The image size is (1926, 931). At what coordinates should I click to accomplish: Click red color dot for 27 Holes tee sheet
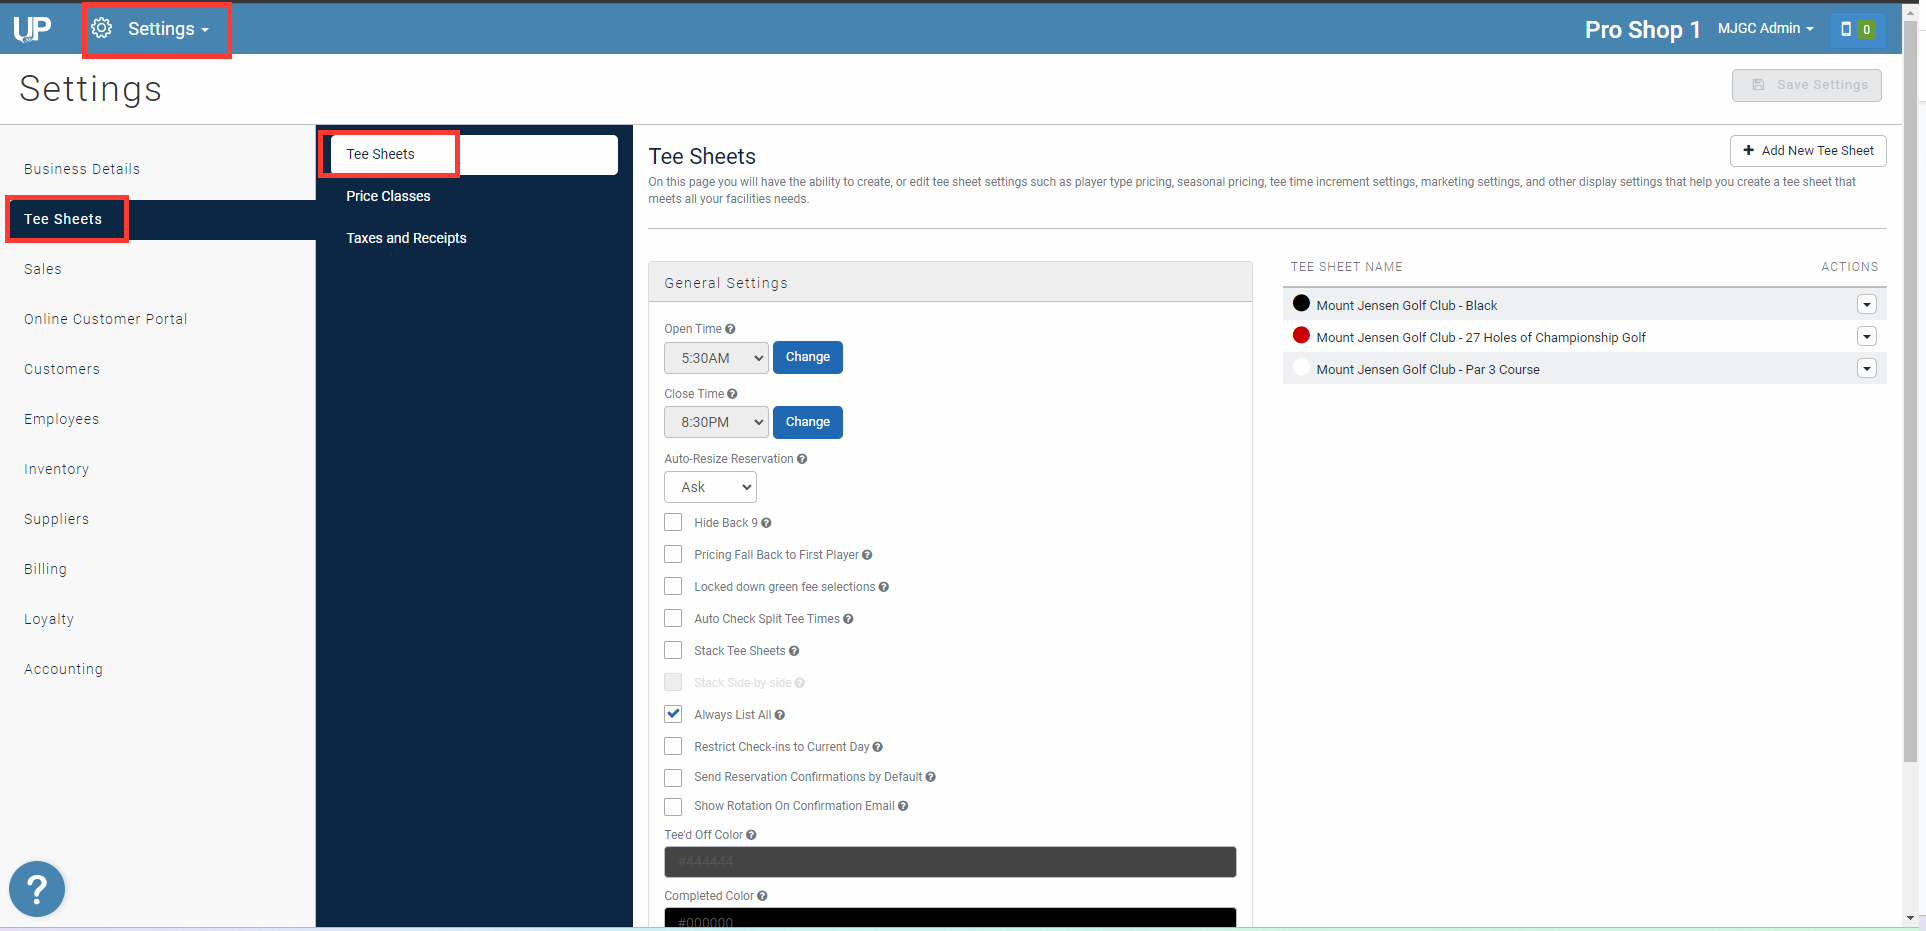pyautogui.click(x=1301, y=336)
